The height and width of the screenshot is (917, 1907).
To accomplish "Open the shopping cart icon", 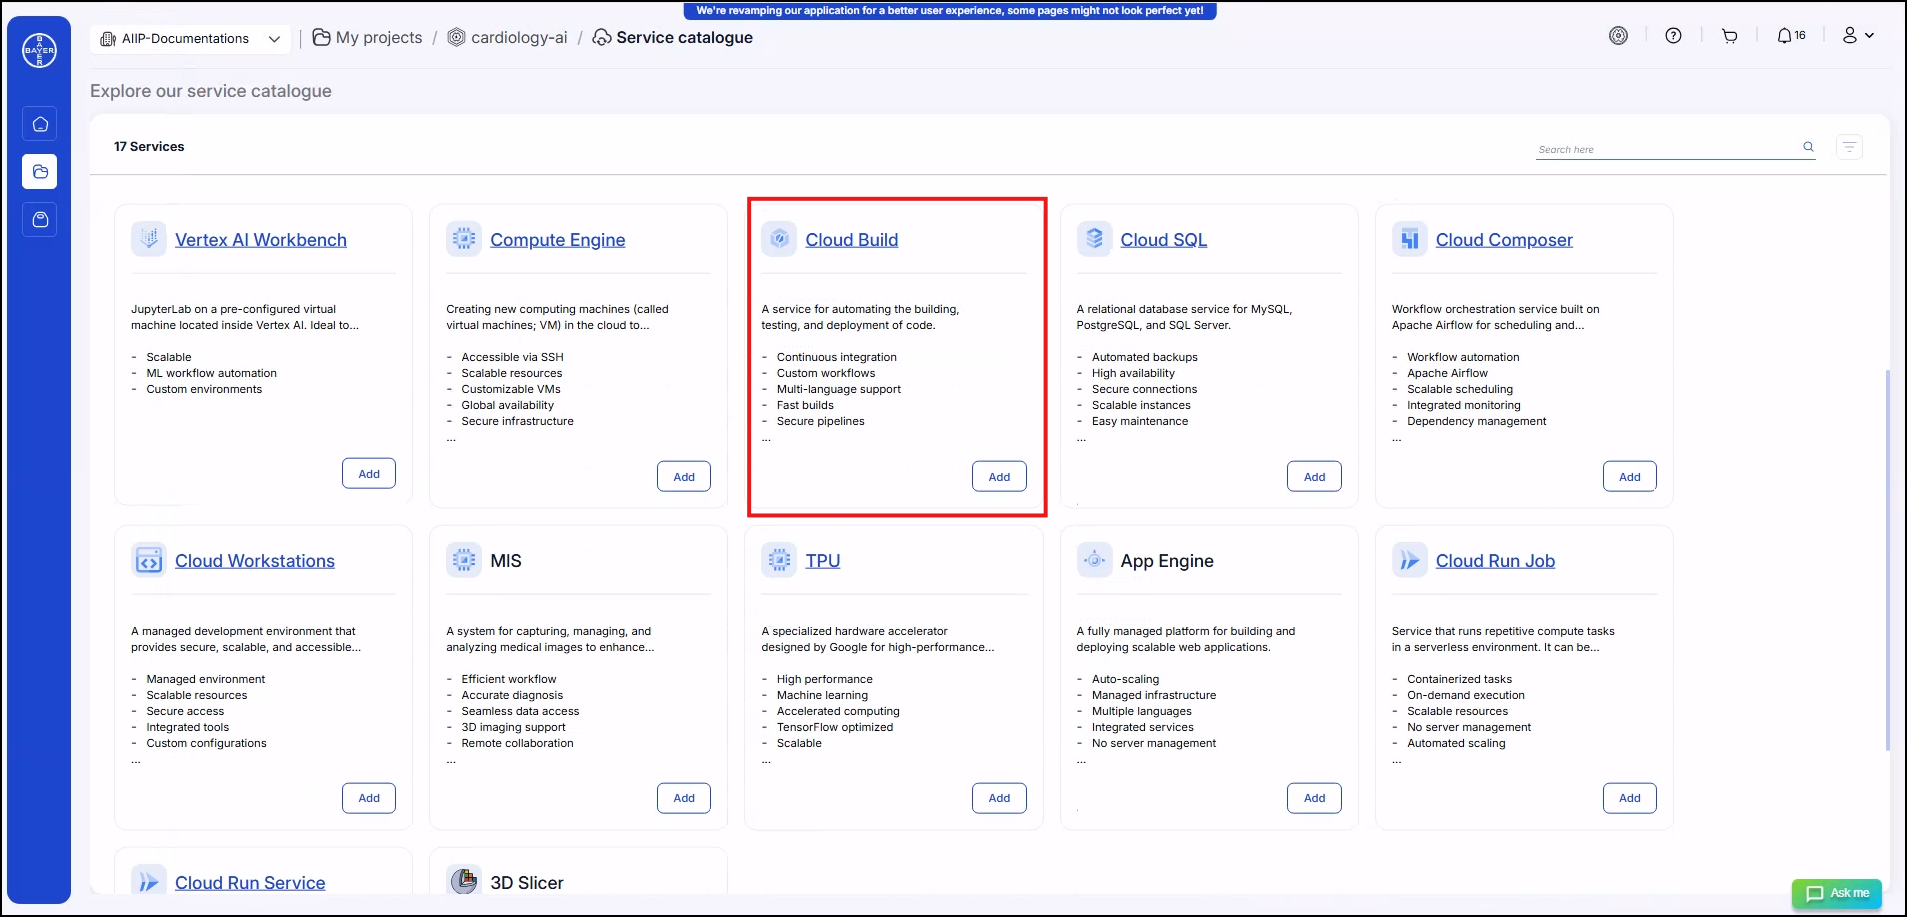I will (1729, 36).
